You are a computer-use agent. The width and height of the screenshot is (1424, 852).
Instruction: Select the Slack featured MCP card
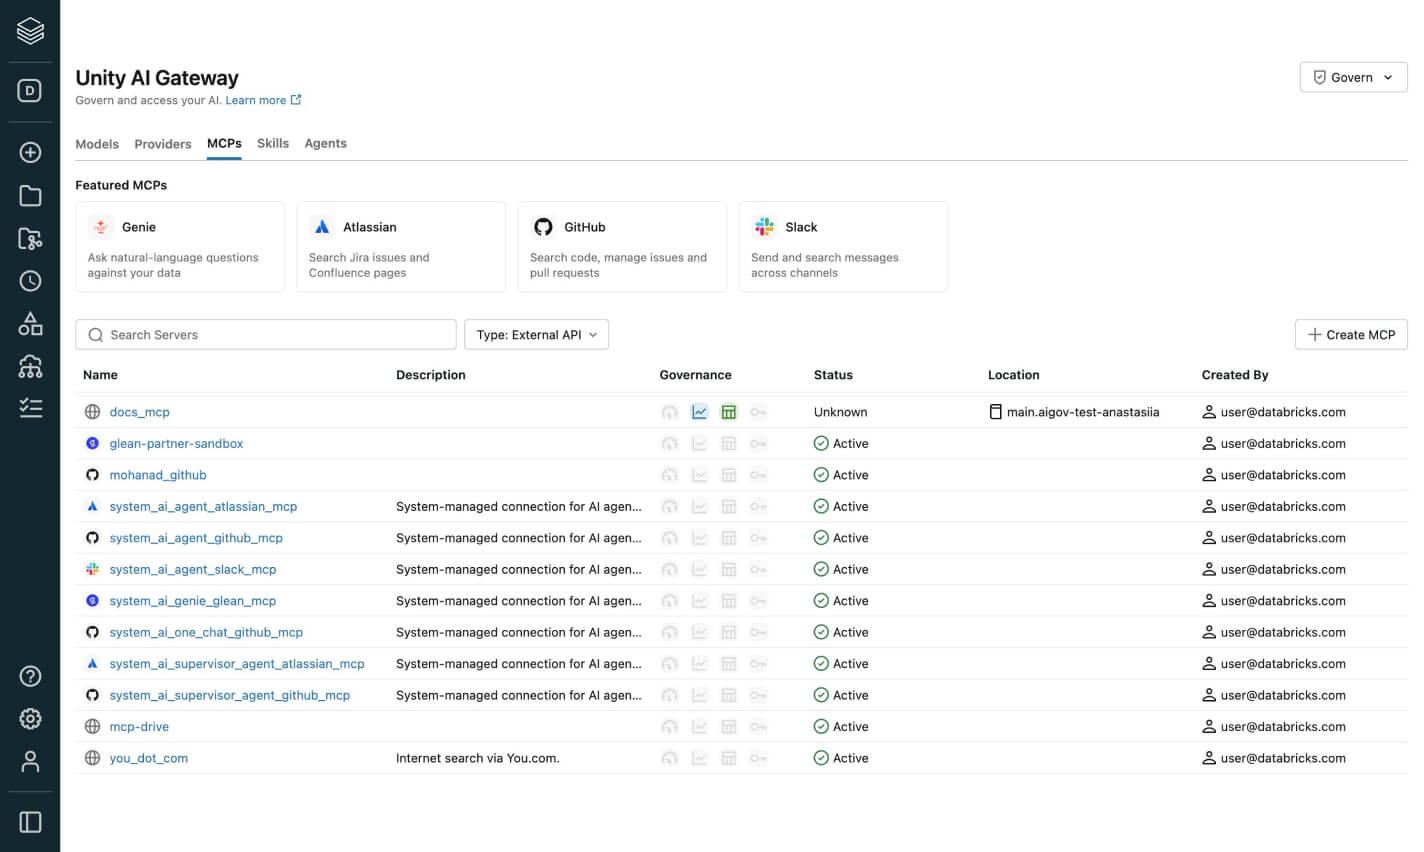[x=843, y=247]
